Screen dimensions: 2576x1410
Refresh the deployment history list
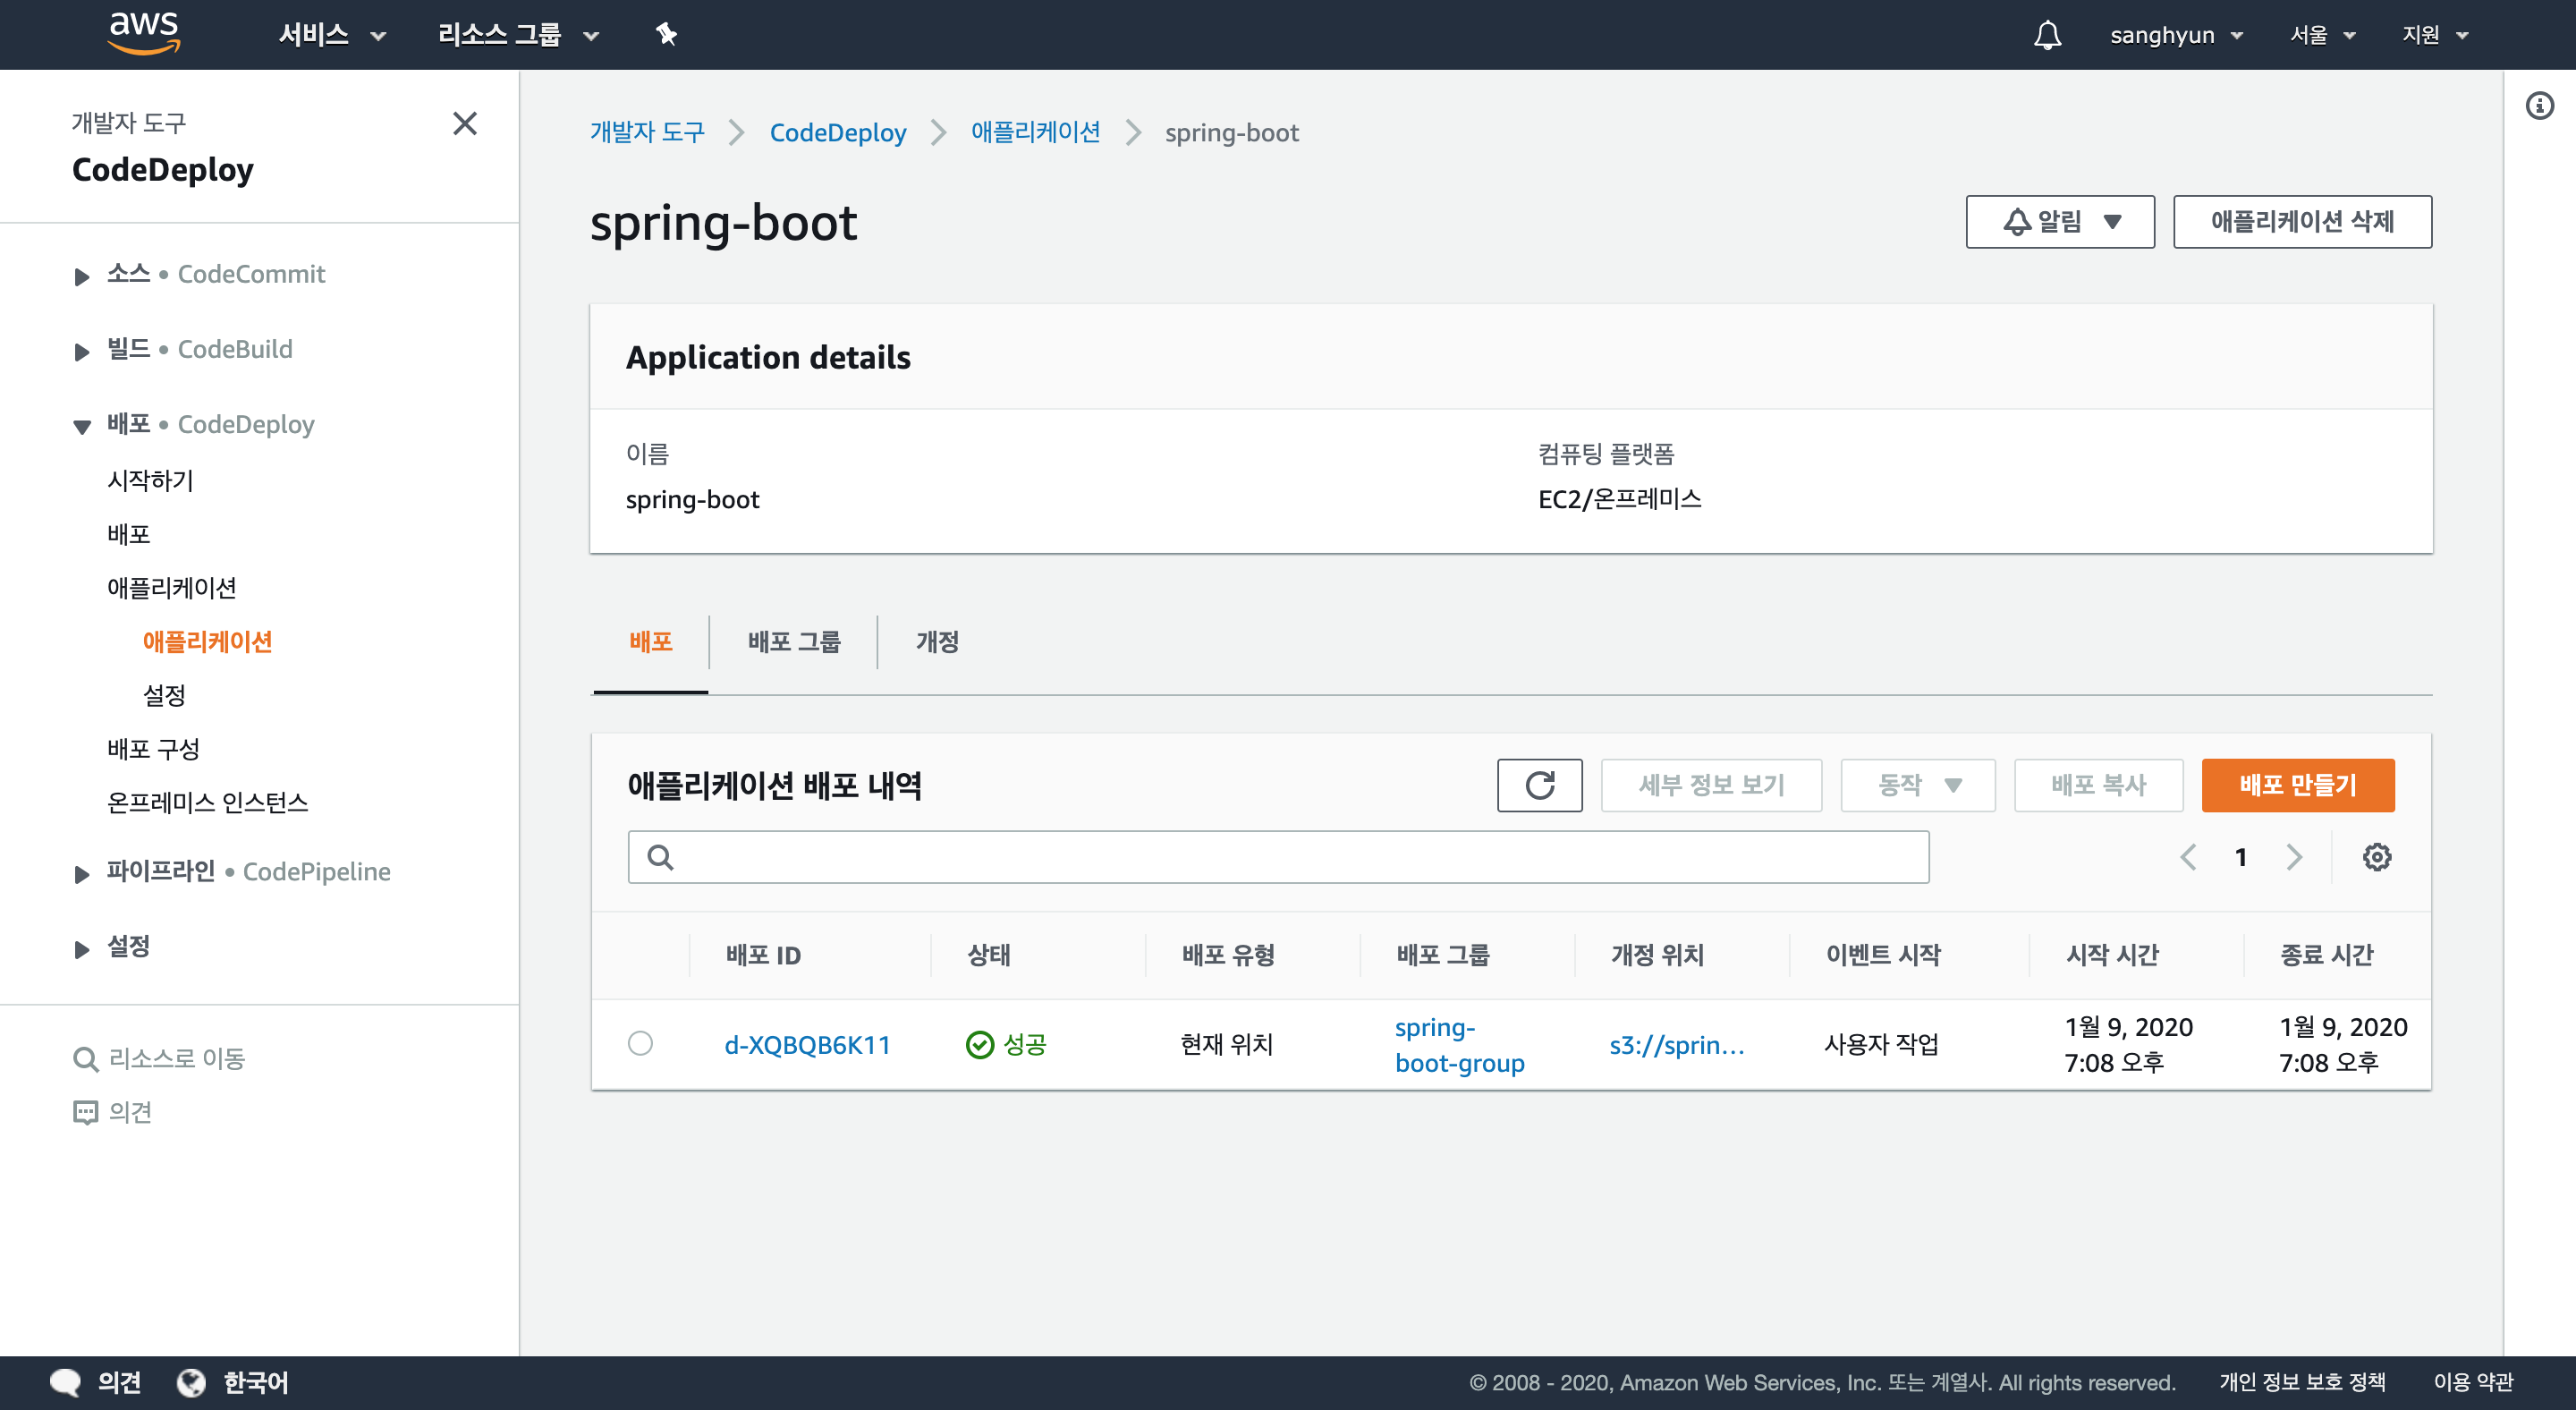coord(1539,785)
